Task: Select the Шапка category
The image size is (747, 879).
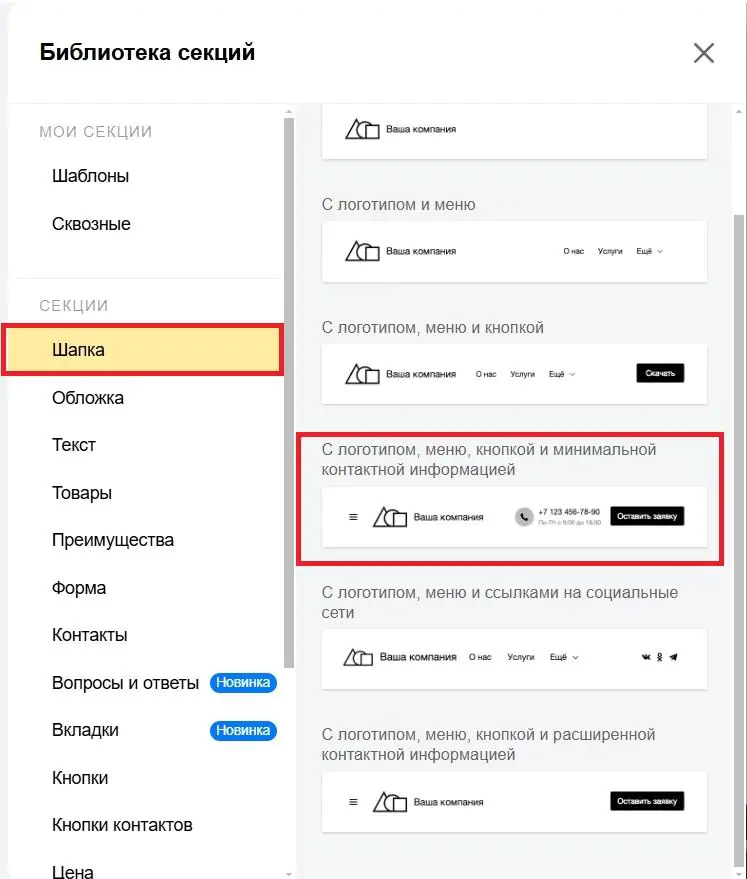Action: (143, 350)
